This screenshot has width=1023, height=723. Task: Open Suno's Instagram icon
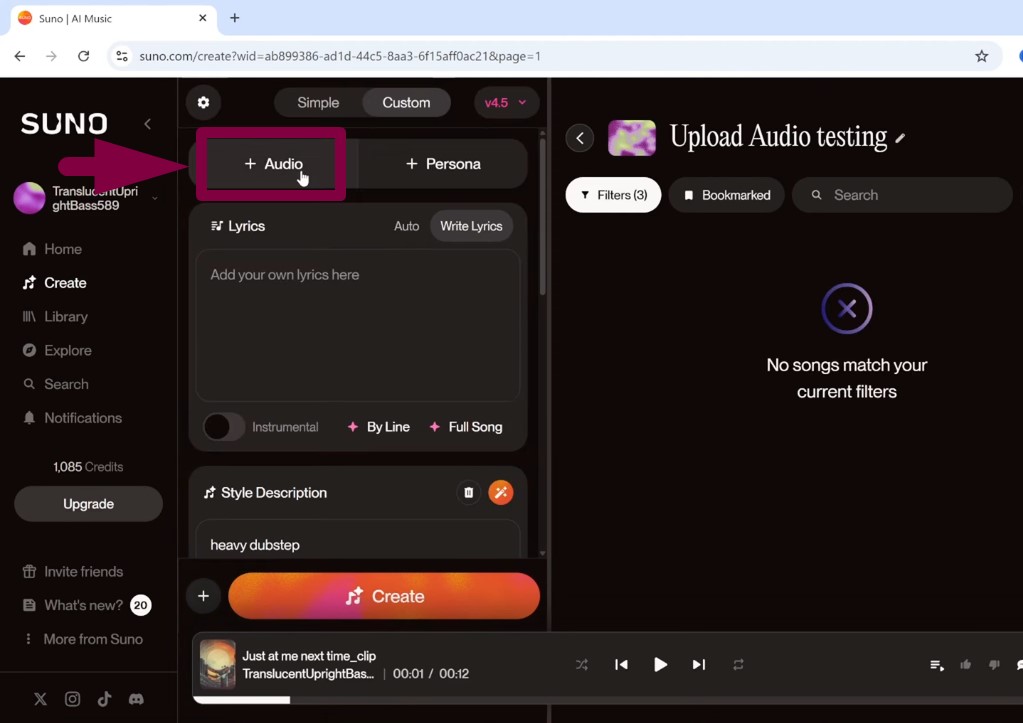pos(72,700)
